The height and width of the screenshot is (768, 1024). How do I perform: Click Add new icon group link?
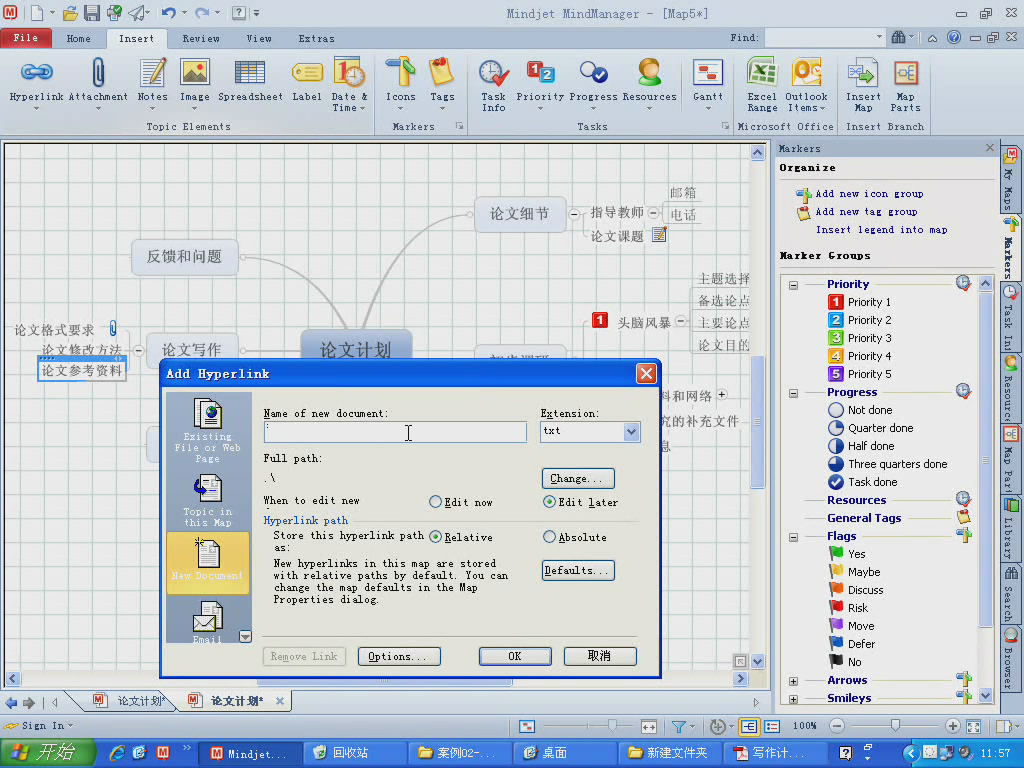869,194
